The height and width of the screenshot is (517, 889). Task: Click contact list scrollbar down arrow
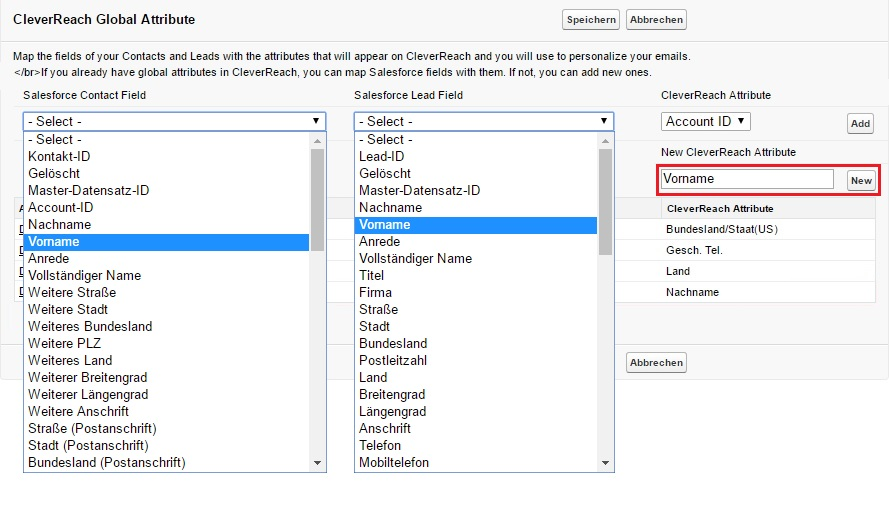[x=318, y=463]
